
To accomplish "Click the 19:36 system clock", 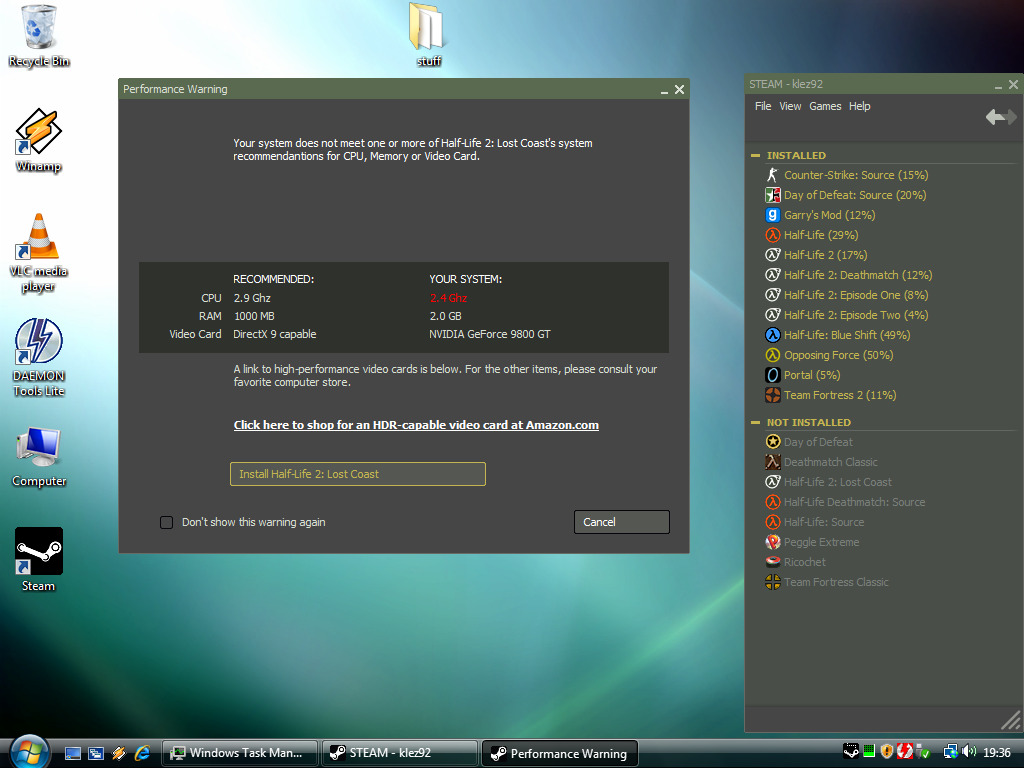I will [x=997, y=753].
